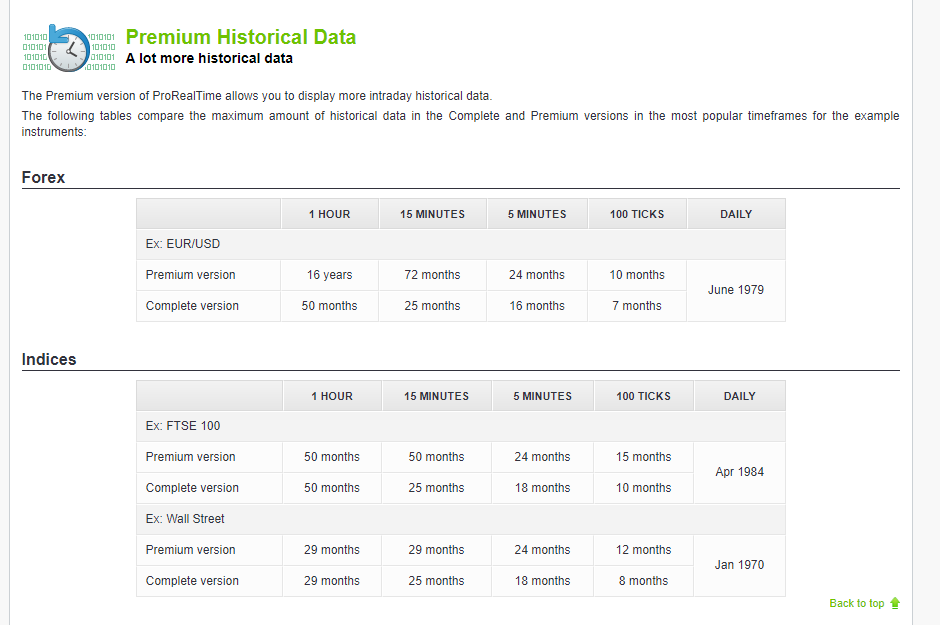Click the Premium Historical Data clock icon
This screenshot has width=940, height=625.
click(68, 48)
